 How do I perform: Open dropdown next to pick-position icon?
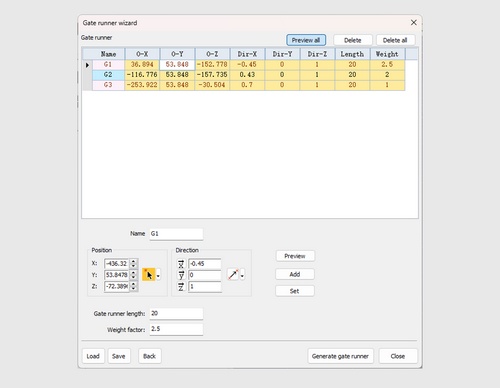pyautogui.click(x=158, y=275)
